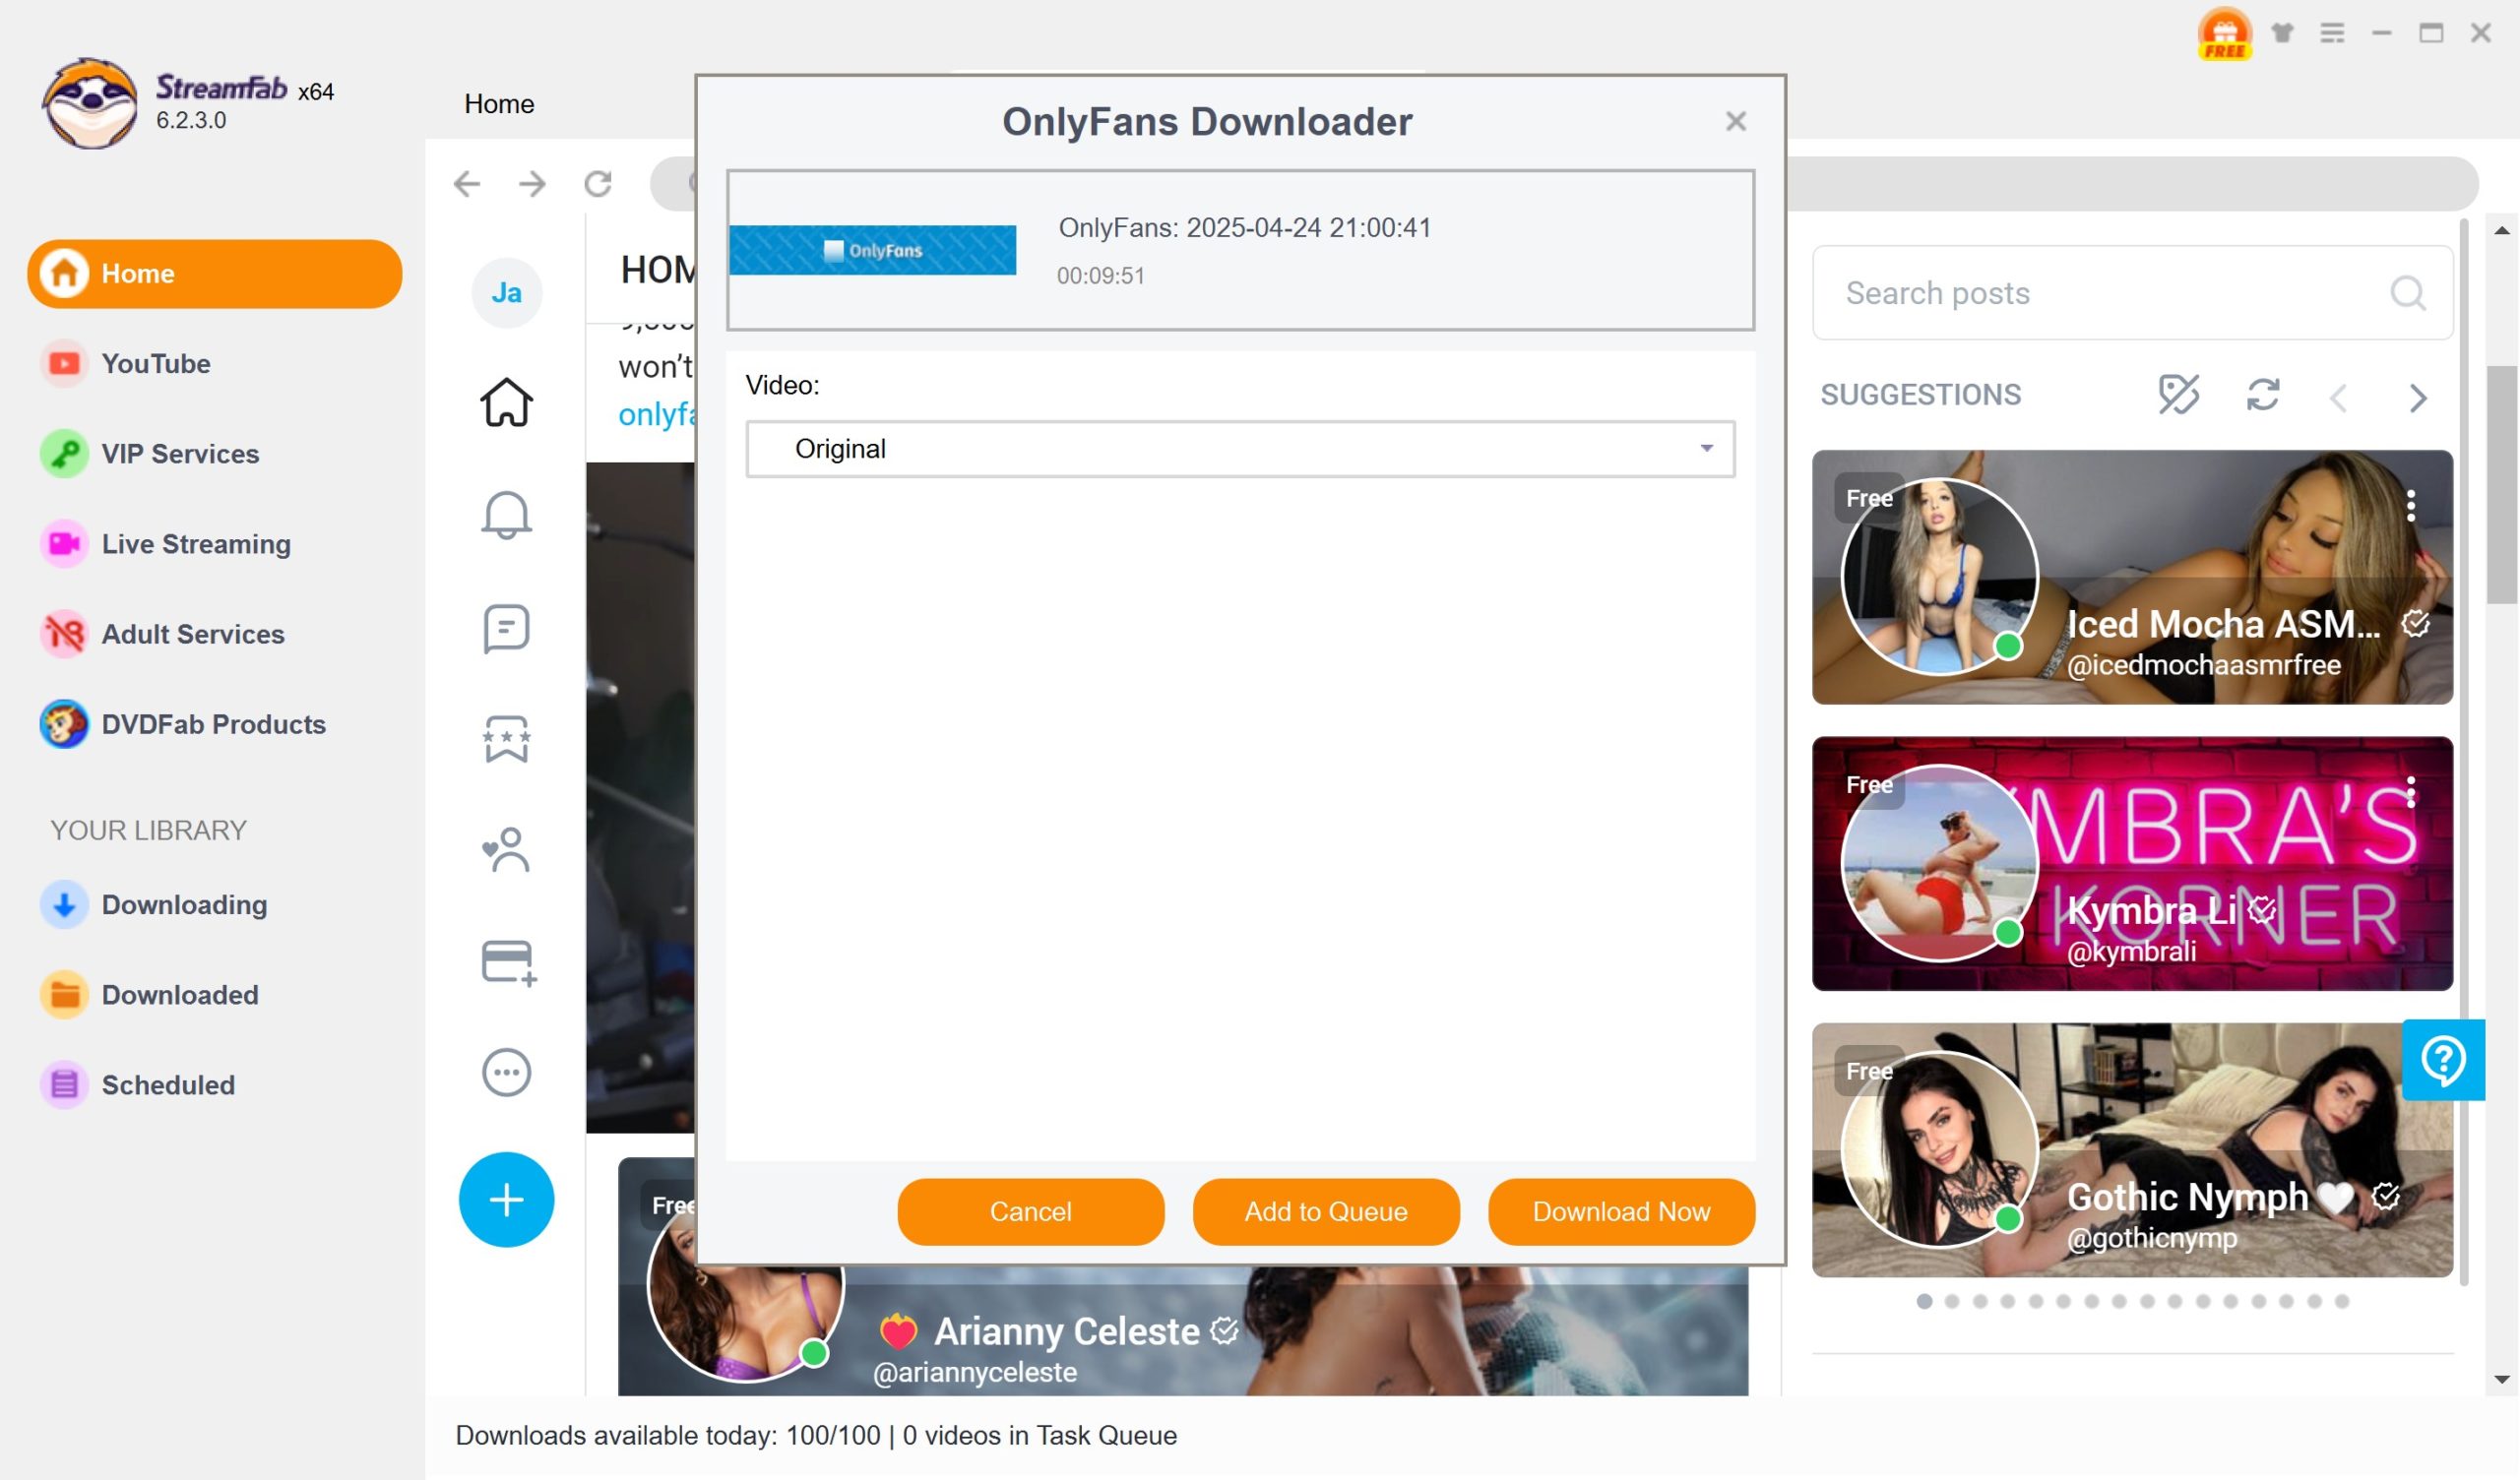Image resolution: width=2520 pixels, height=1480 pixels.
Task: Open the messages chat icon
Action: [x=507, y=628]
